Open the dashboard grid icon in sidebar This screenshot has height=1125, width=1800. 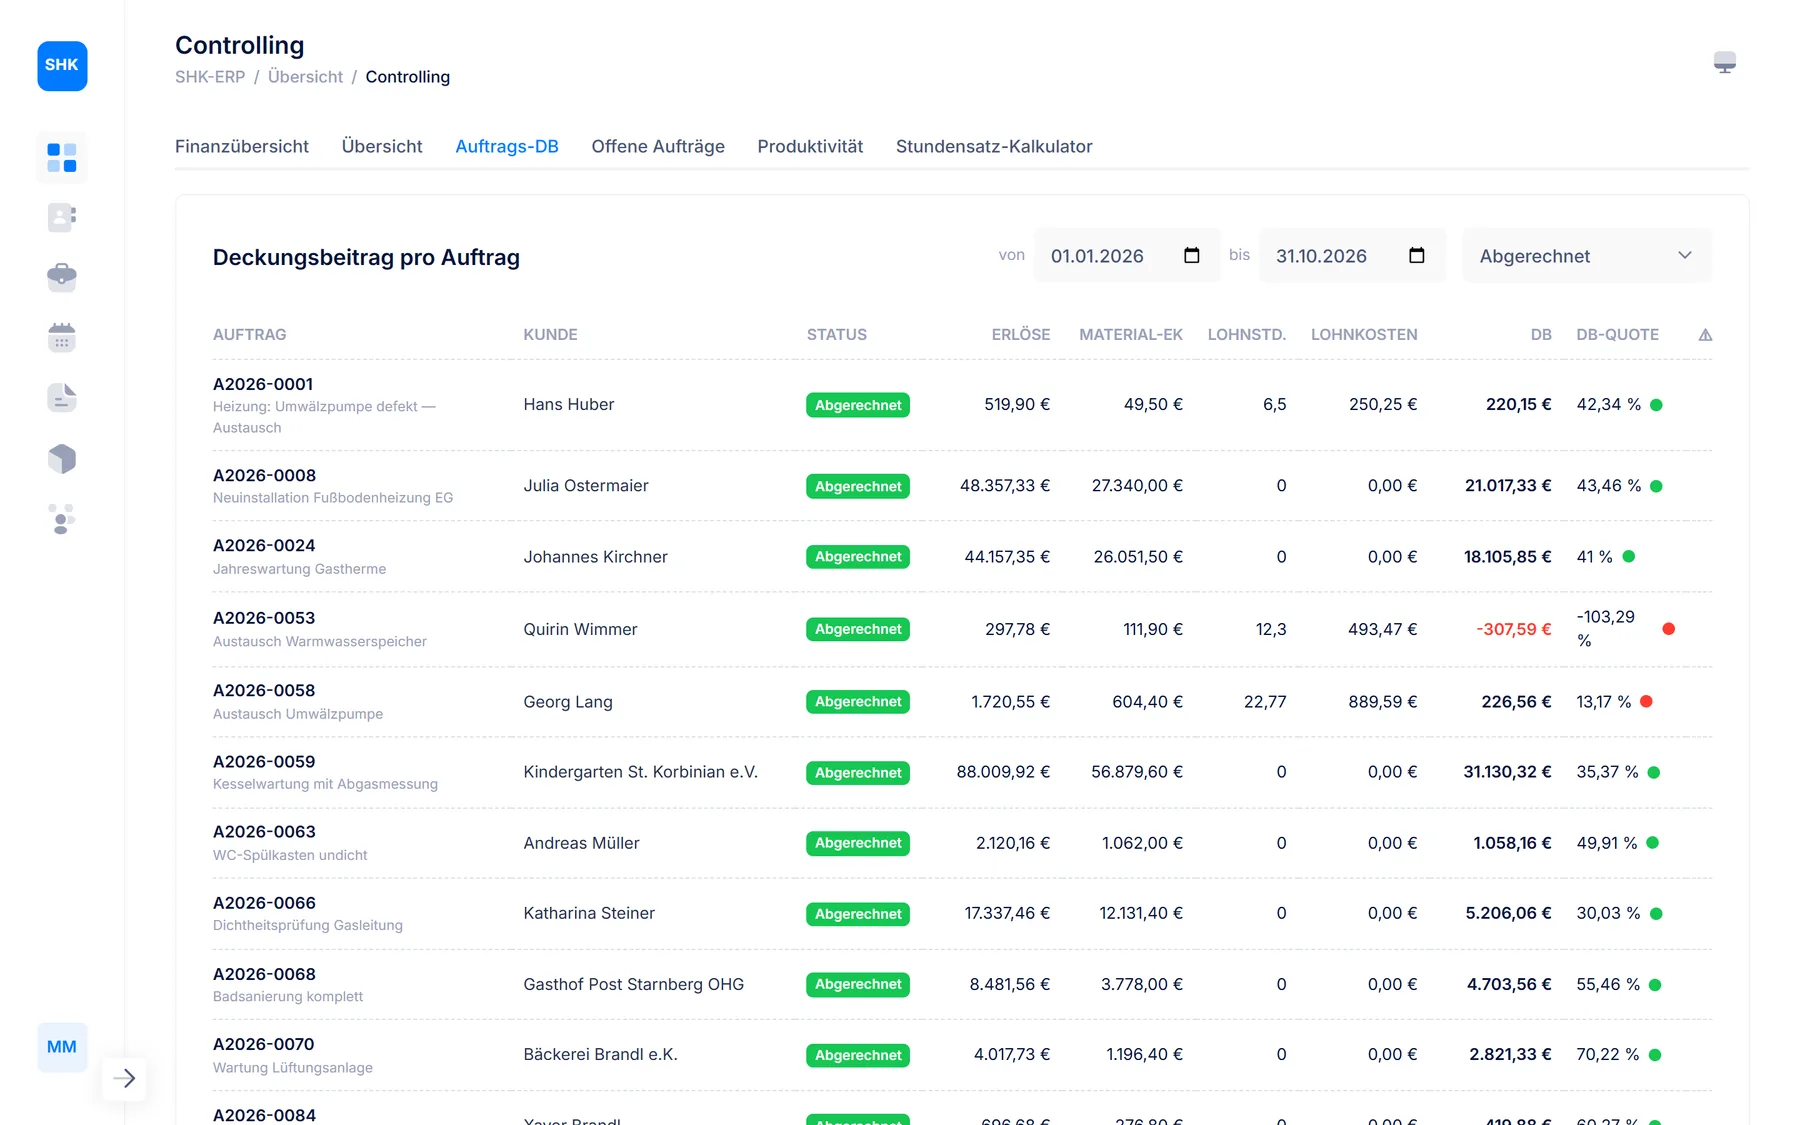(x=62, y=157)
